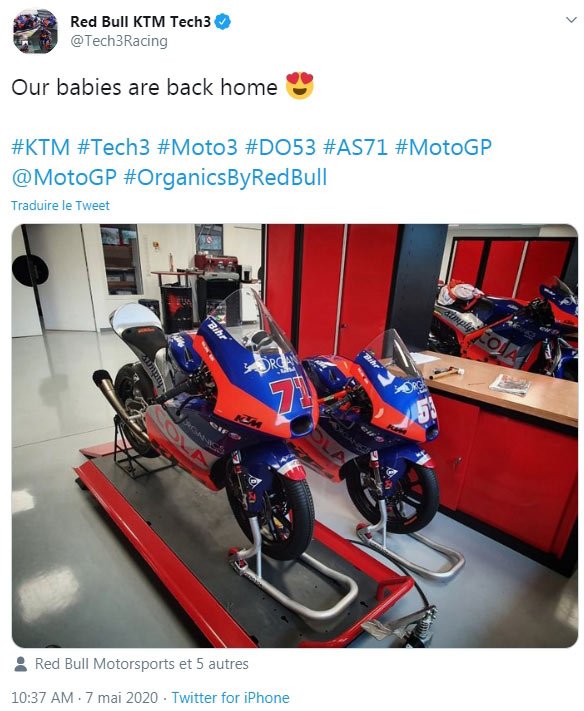Show tagged accounts Red Bull Motorsports et 5 autres
This screenshot has height=711, width=584.
[x=141, y=664]
